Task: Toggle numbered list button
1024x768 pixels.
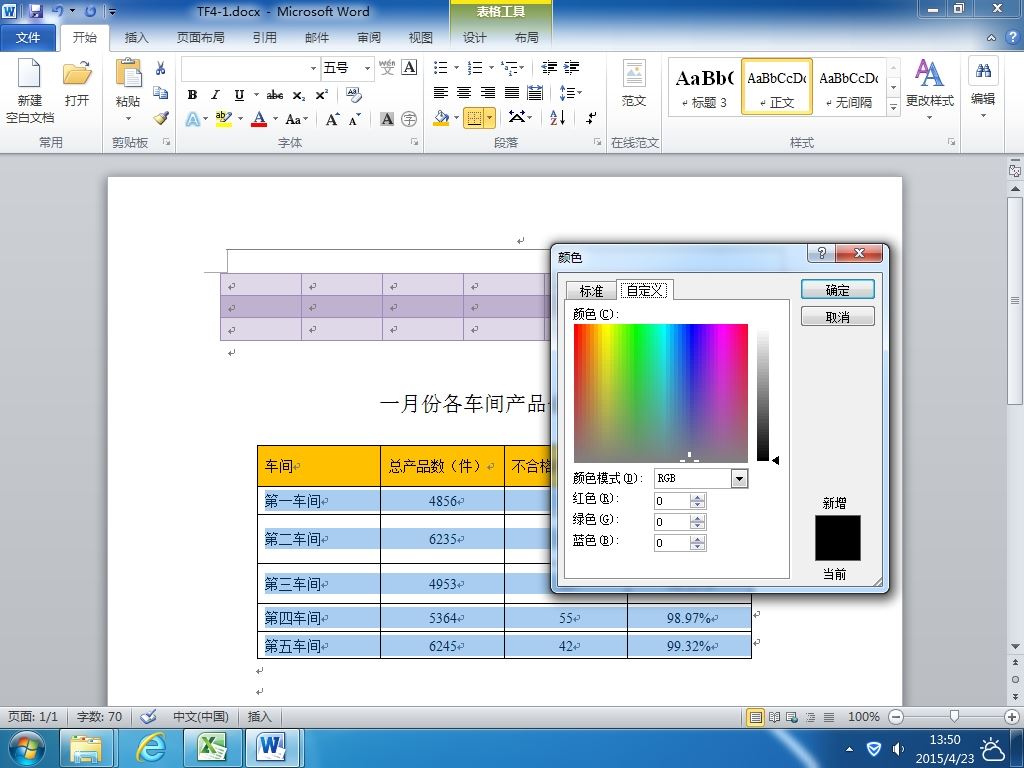Action: coord(475,67)
